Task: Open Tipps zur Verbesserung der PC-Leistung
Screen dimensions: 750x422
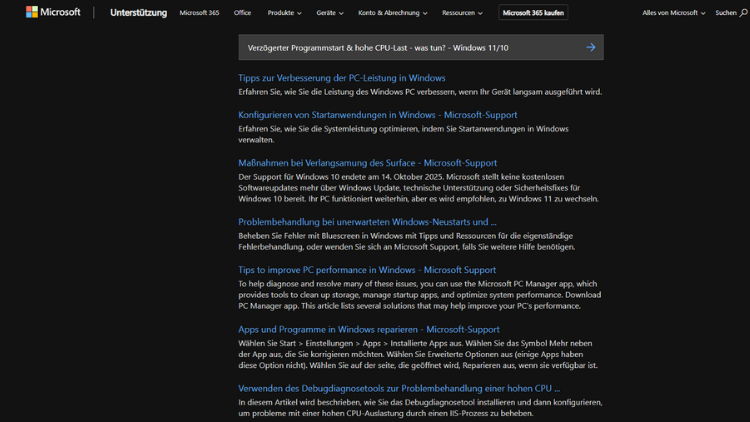Action: pos(341,78)
